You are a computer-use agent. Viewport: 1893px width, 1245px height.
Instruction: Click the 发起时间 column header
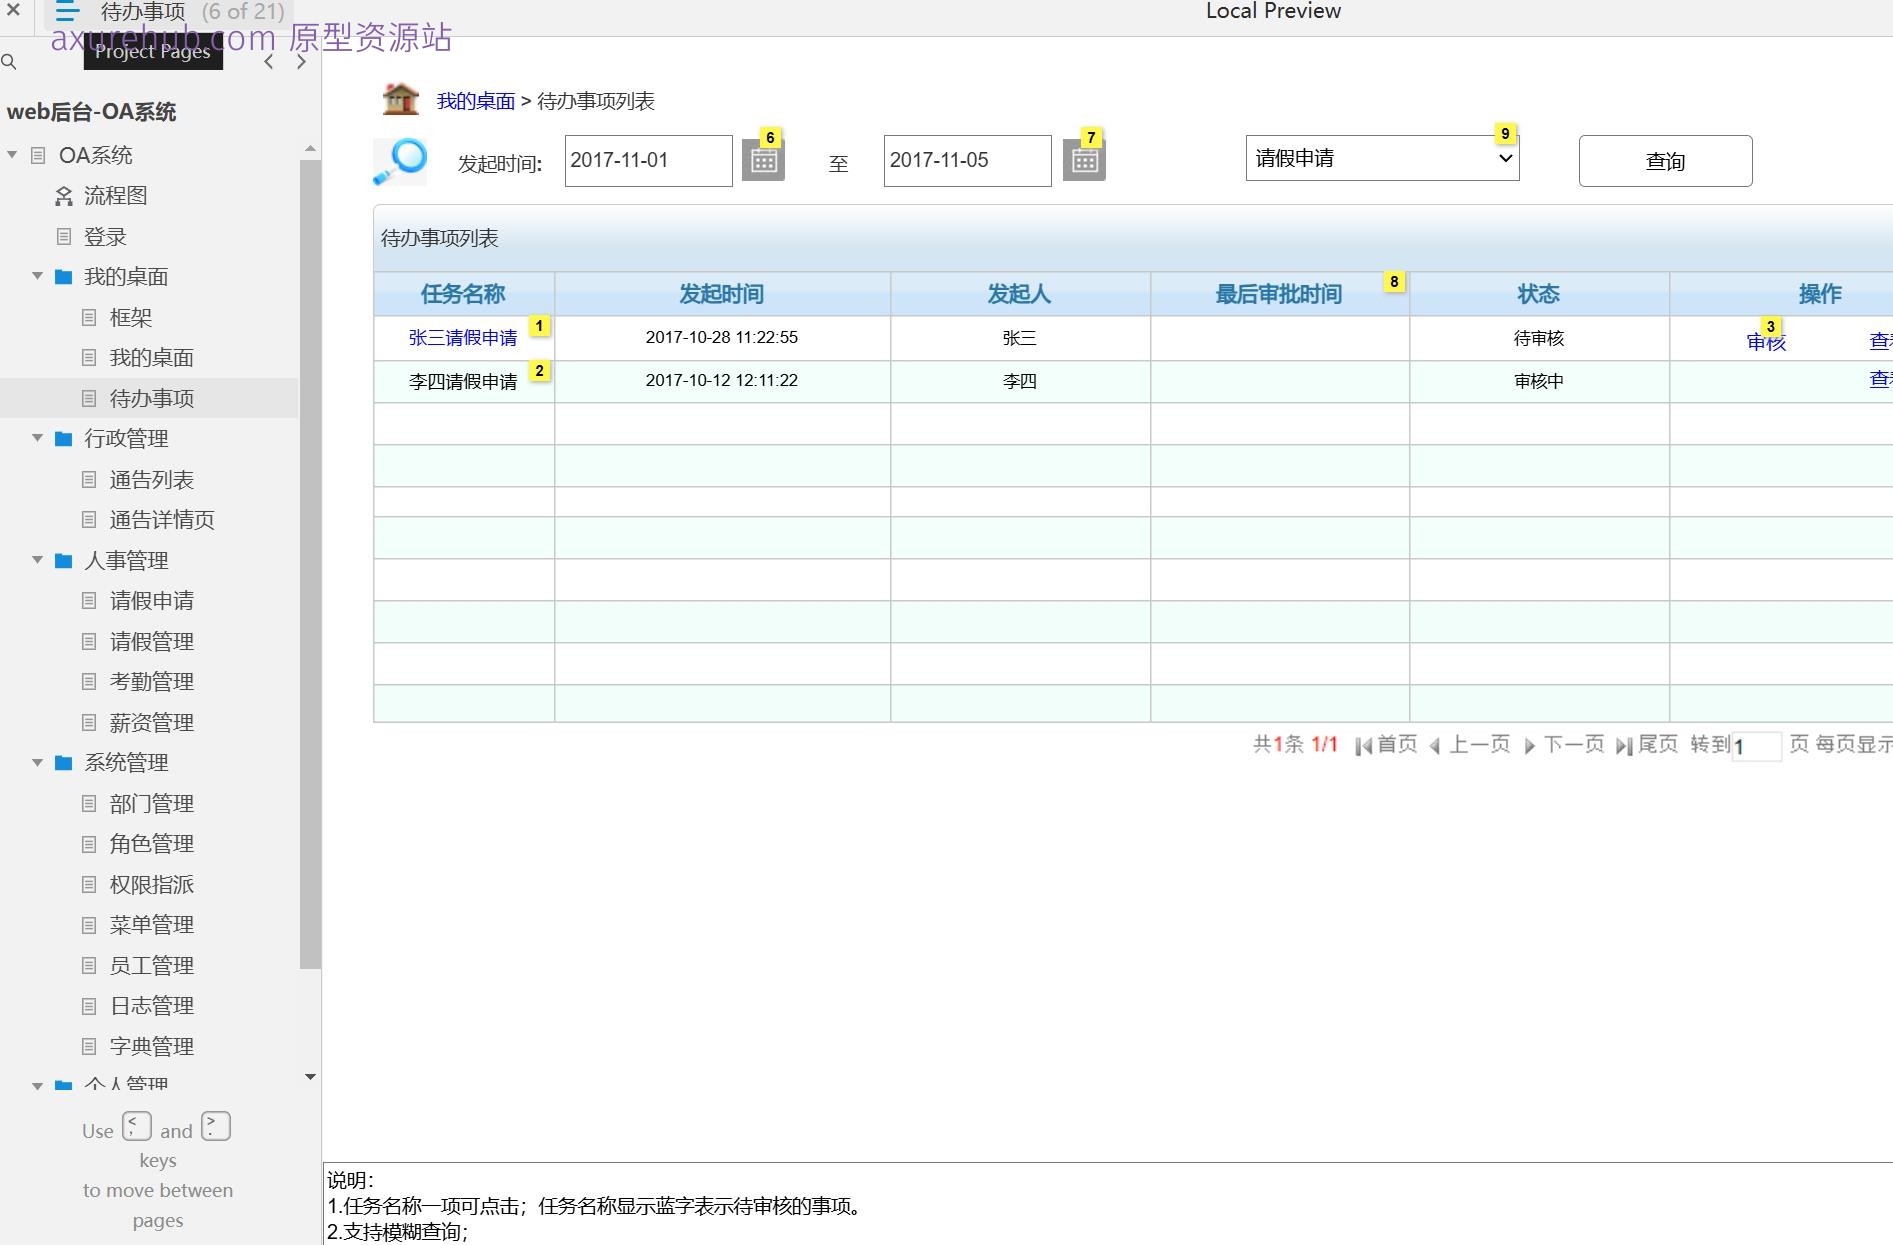tap(721, 294)
